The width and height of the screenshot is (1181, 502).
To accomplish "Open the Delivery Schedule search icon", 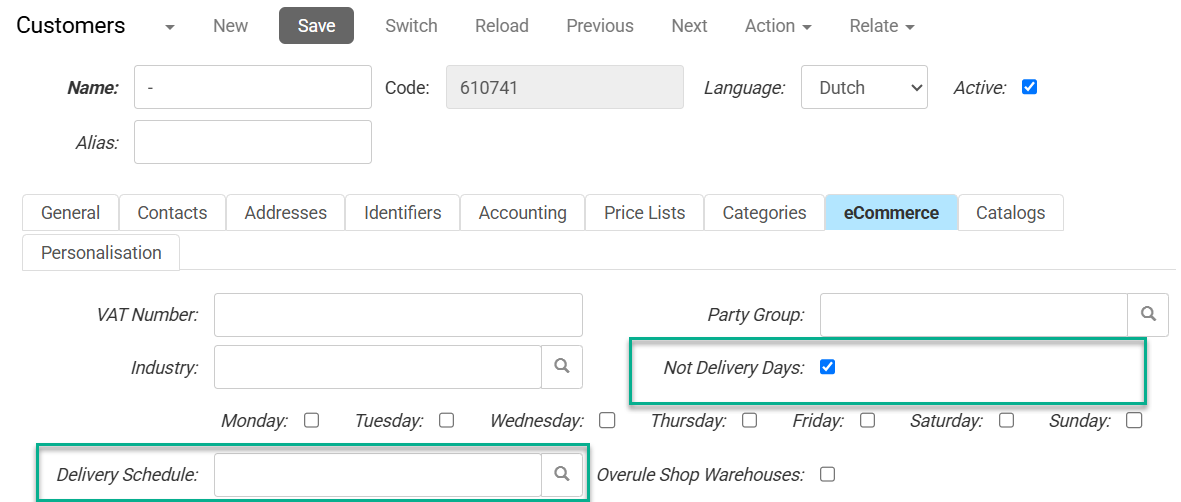I will tap(562, 474).
